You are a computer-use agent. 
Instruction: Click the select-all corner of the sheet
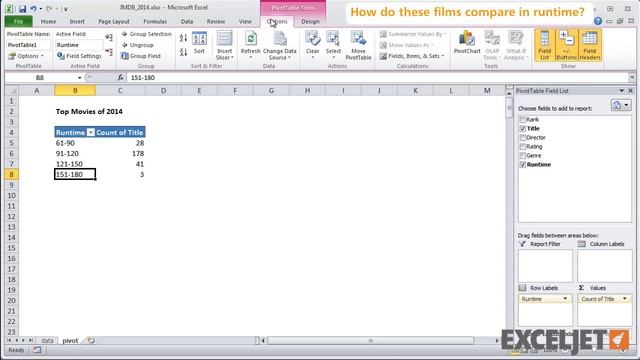pos(12,91)
